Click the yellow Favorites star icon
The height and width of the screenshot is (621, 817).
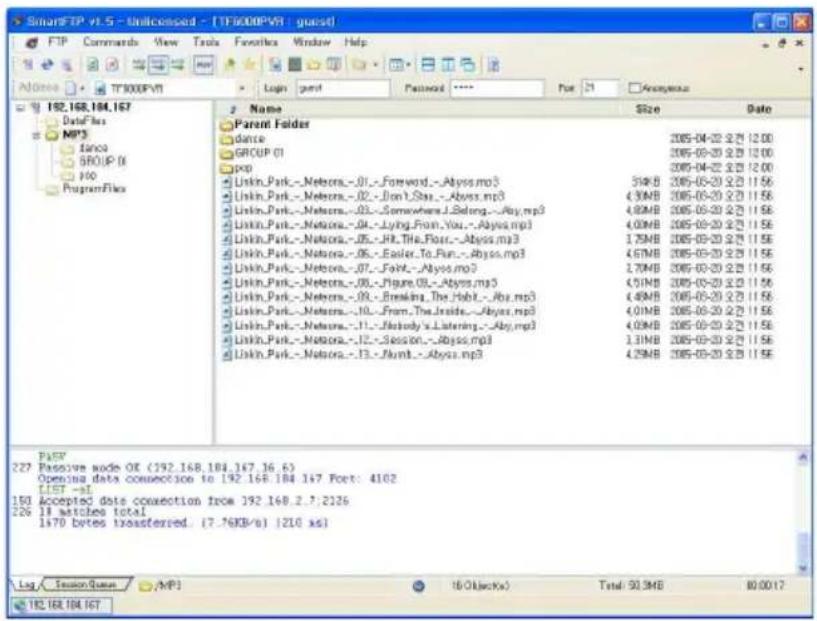(x=249, y=65)
